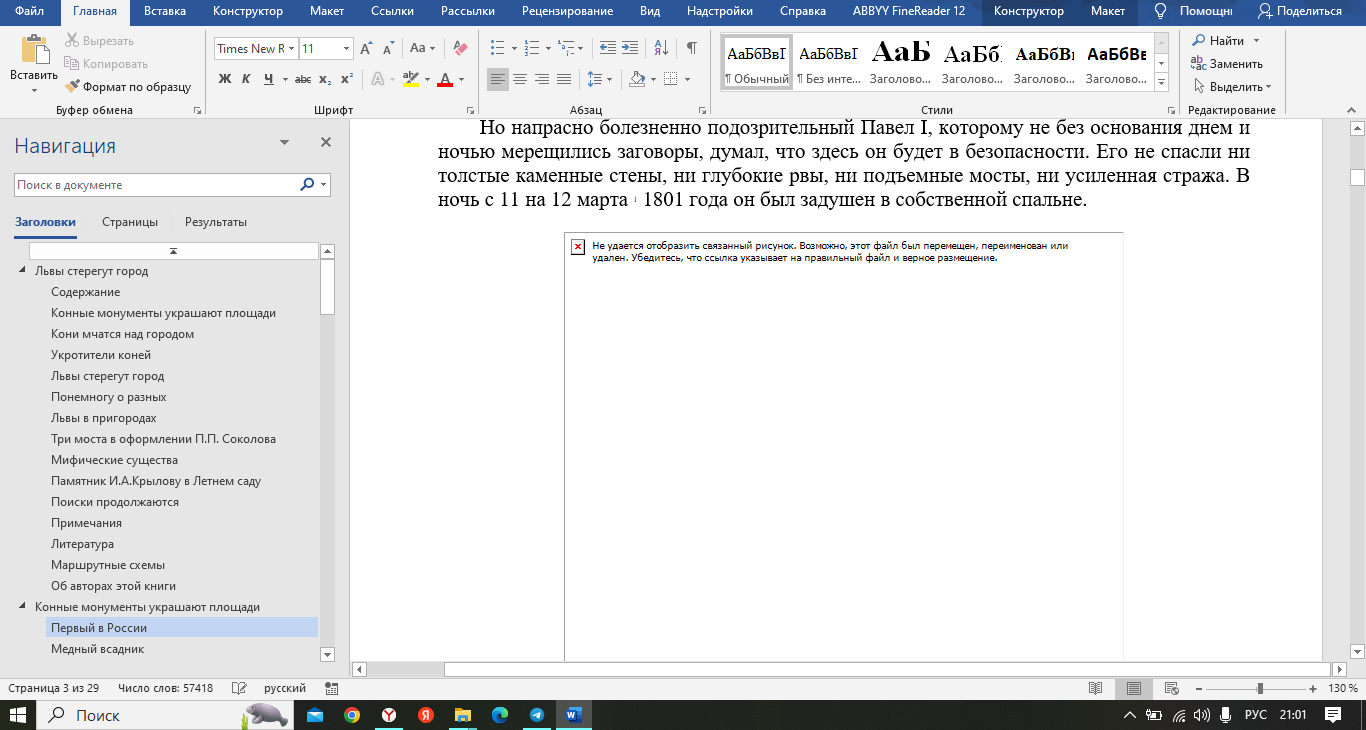Switch to the Страницы navigation tab
The width and height of the screenshot is (1366, 730).
[130, 222]
